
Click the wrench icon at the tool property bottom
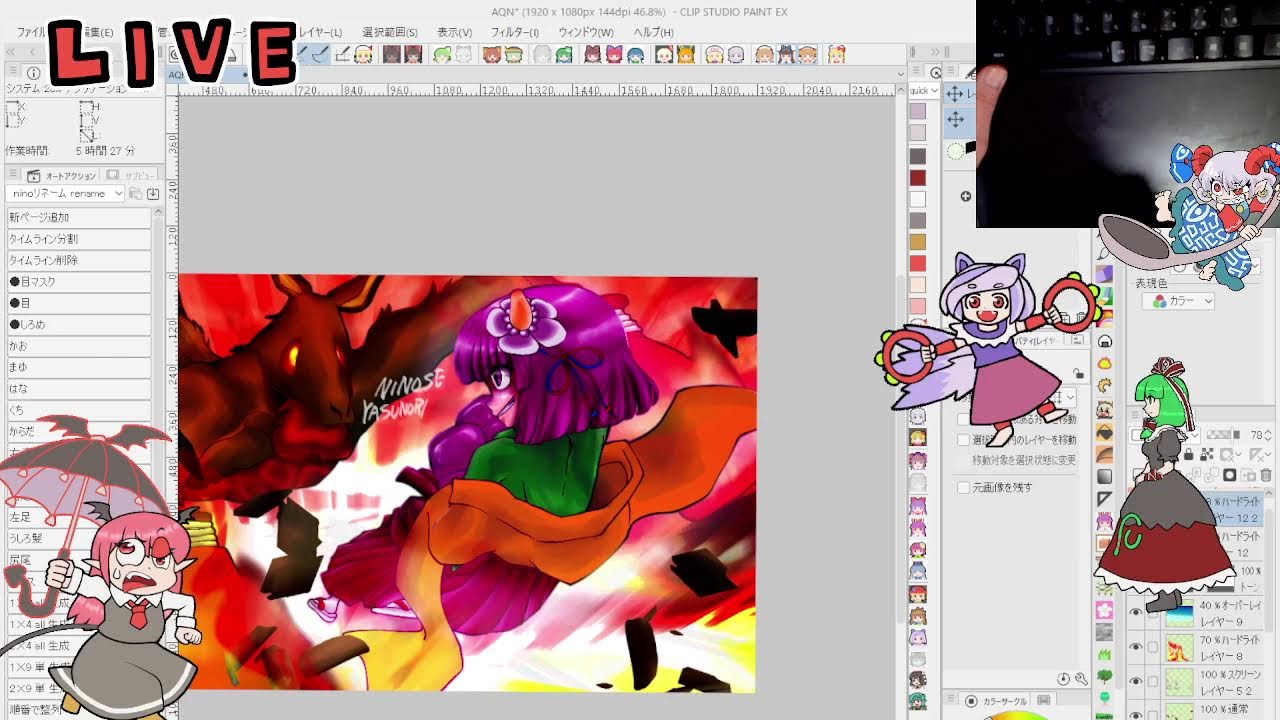click(1081, 679)
